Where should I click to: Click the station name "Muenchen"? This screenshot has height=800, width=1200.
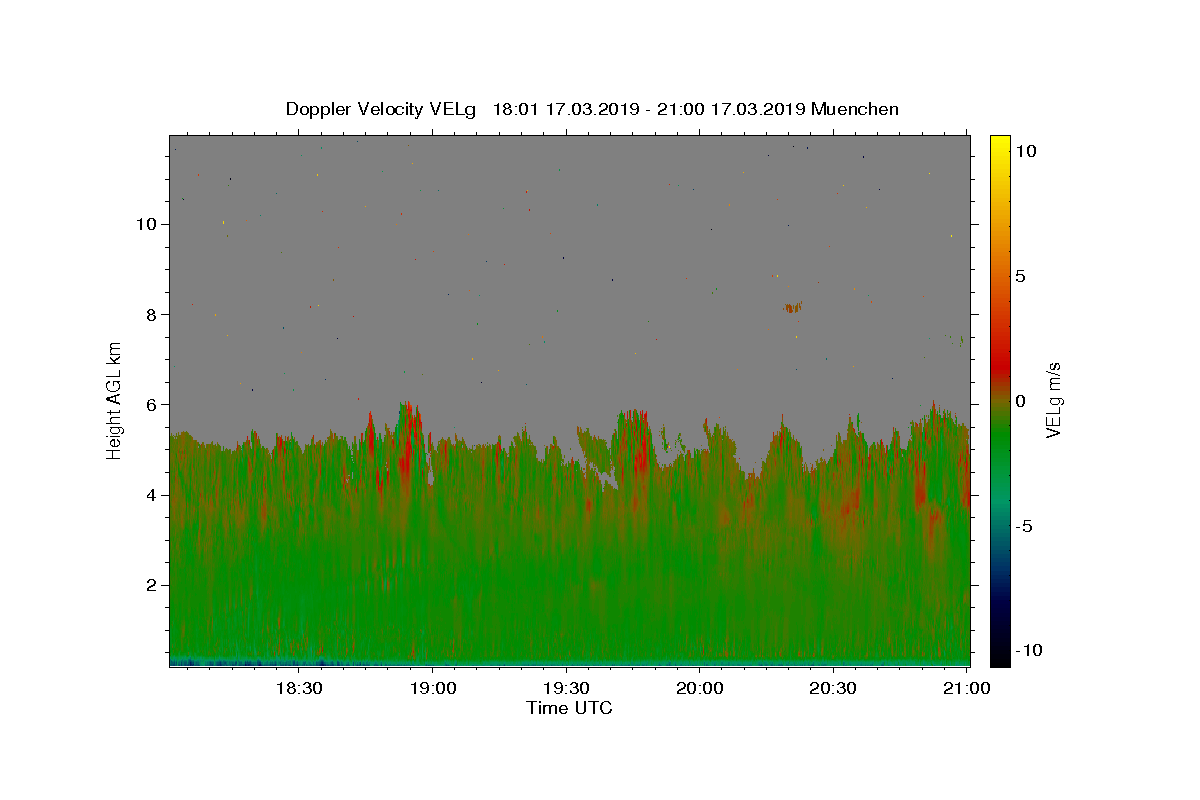[x=855, y=109]
